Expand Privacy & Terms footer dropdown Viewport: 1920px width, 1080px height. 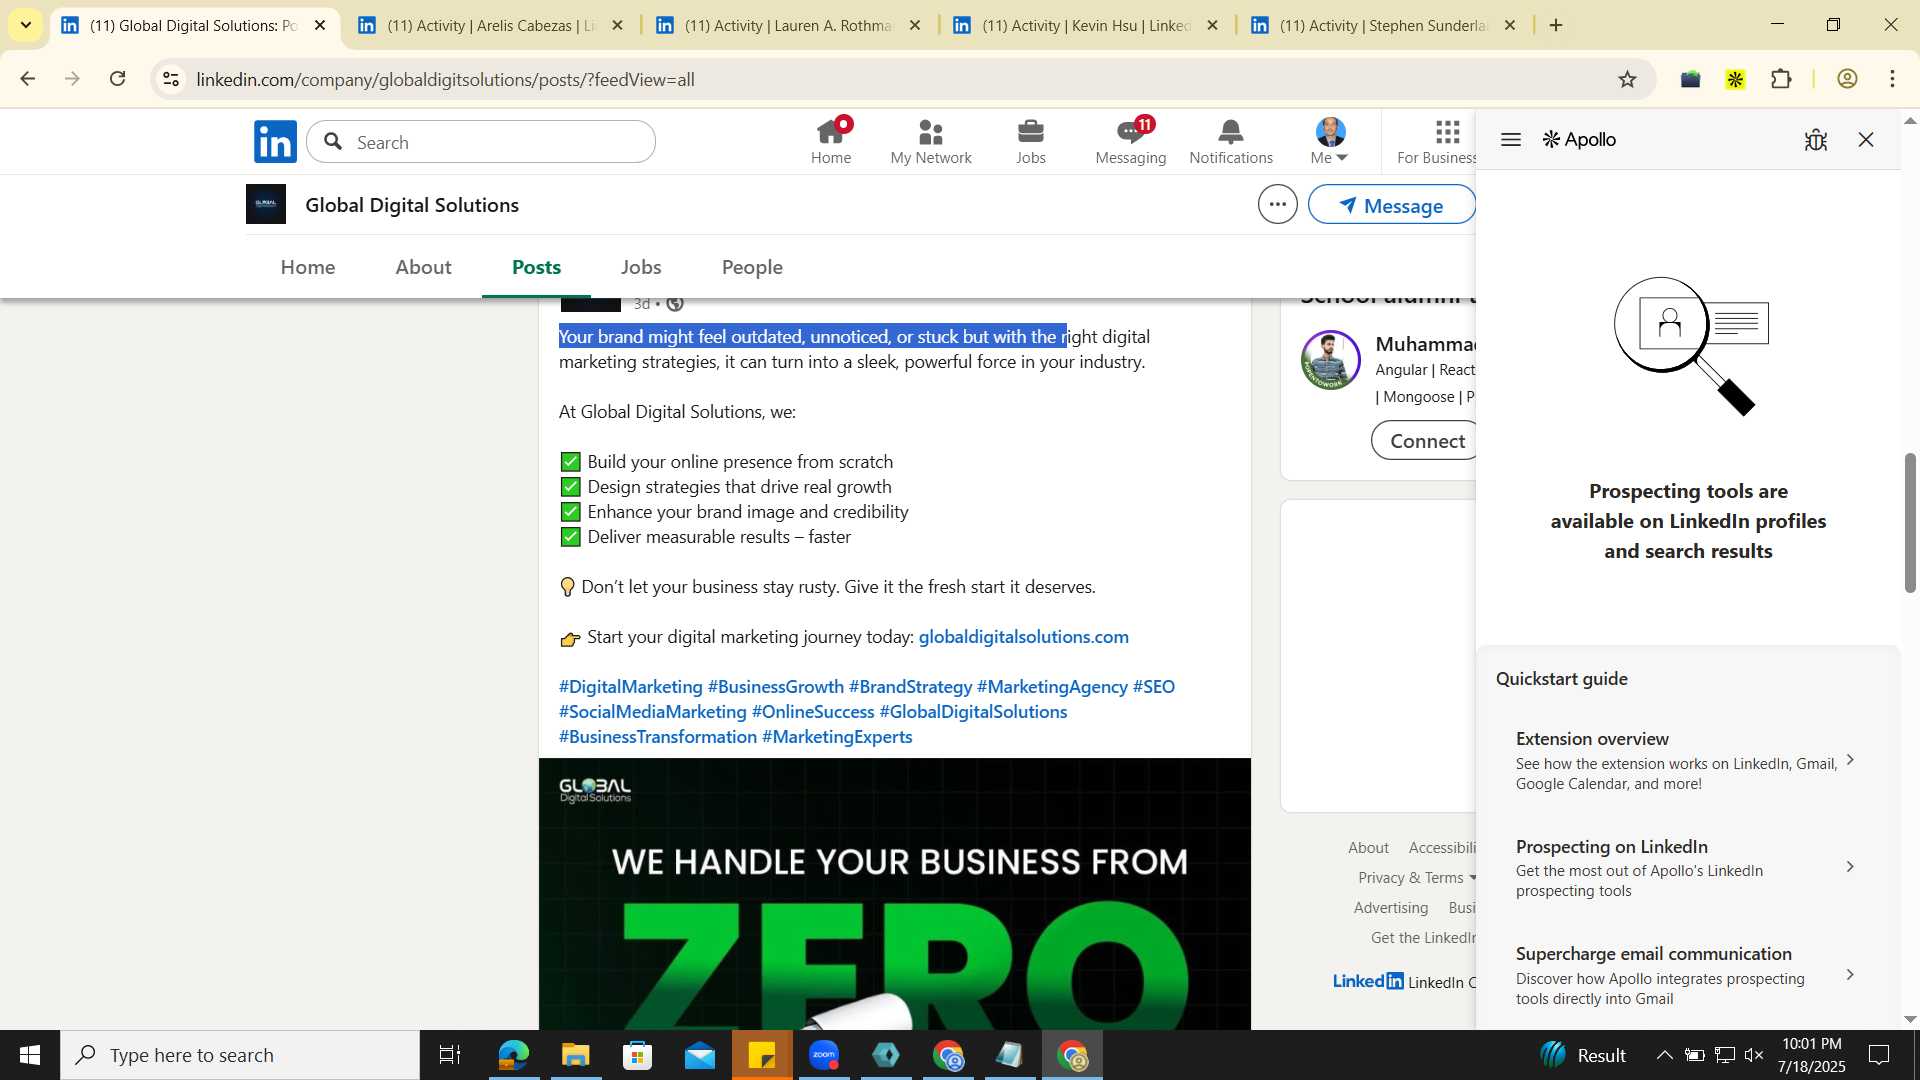1417,878
